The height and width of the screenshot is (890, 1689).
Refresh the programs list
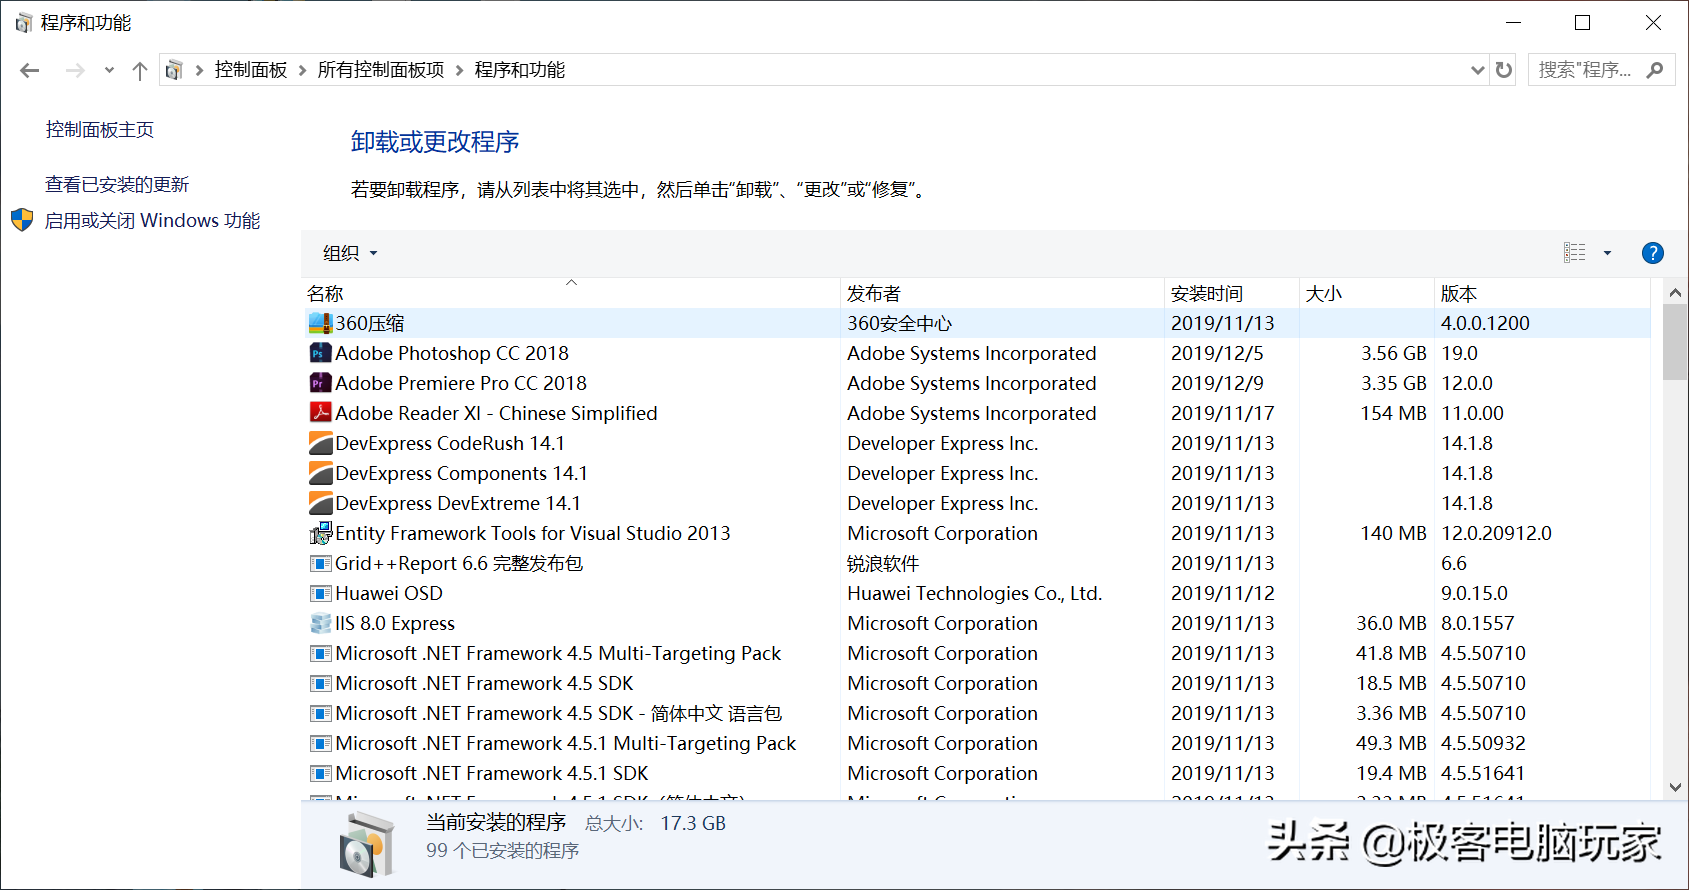click(x=1504, y=70)
